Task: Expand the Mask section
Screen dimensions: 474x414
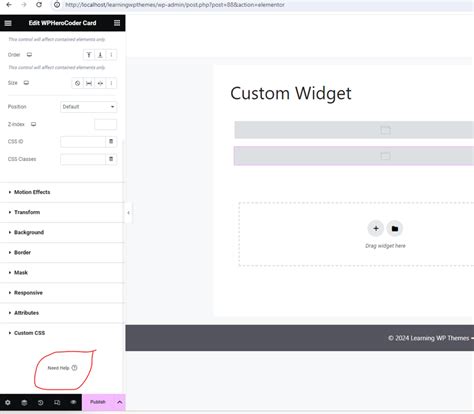Action: pos(62,273)
